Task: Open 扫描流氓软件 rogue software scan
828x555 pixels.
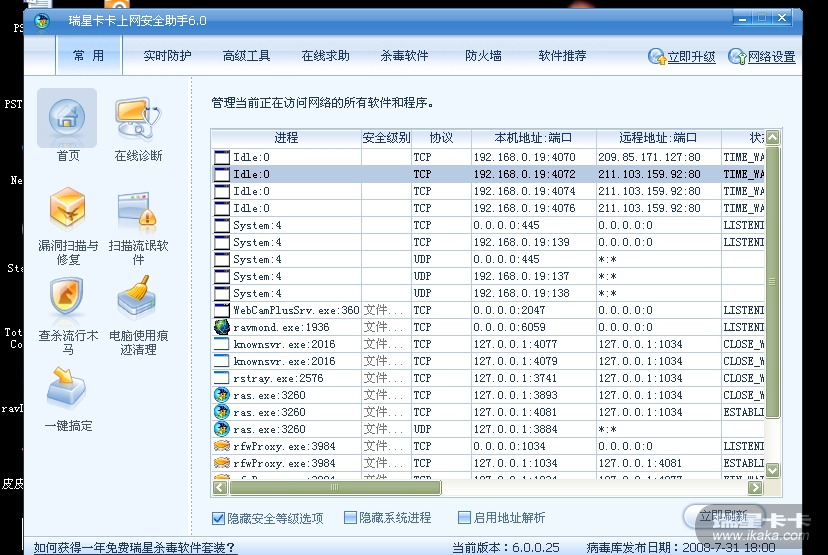Action: click(138, 210)
